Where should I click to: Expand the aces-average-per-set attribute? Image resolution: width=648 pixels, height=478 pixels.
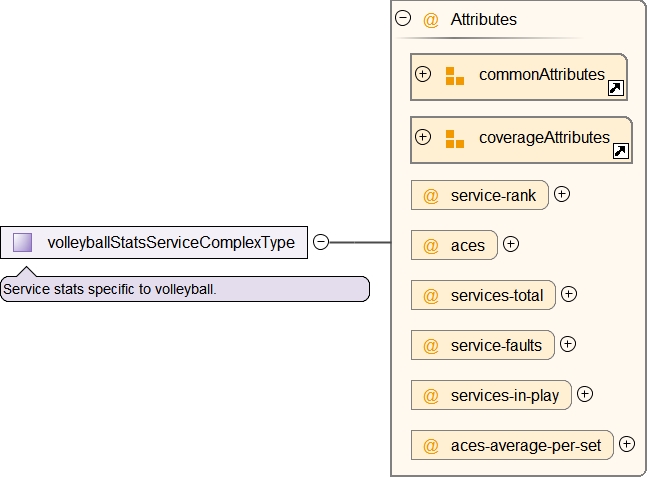(x=627, y=444)
